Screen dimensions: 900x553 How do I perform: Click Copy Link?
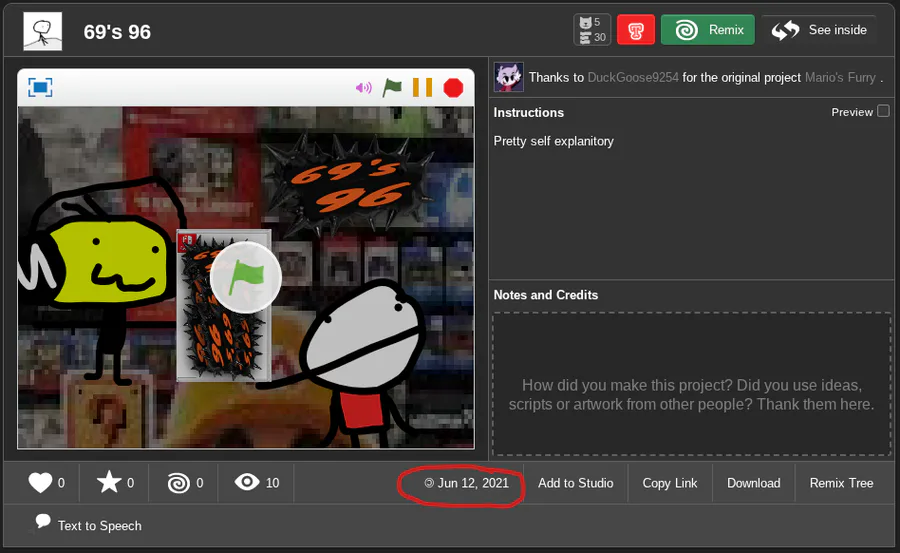tap(670, 483)
